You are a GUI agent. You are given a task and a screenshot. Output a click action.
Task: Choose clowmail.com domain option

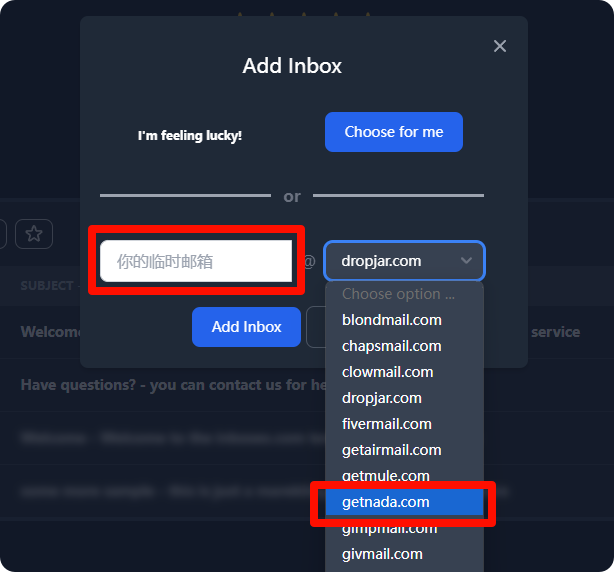[x=388, y=372]
